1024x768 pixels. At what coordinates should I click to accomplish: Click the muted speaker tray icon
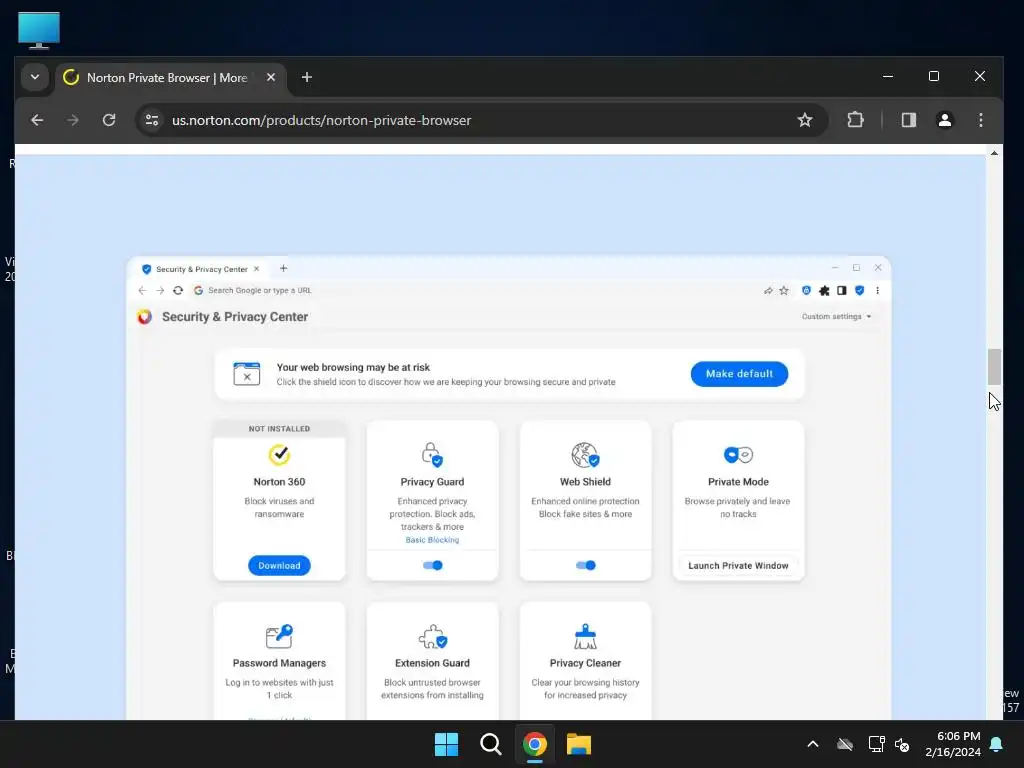coord(902,744)
